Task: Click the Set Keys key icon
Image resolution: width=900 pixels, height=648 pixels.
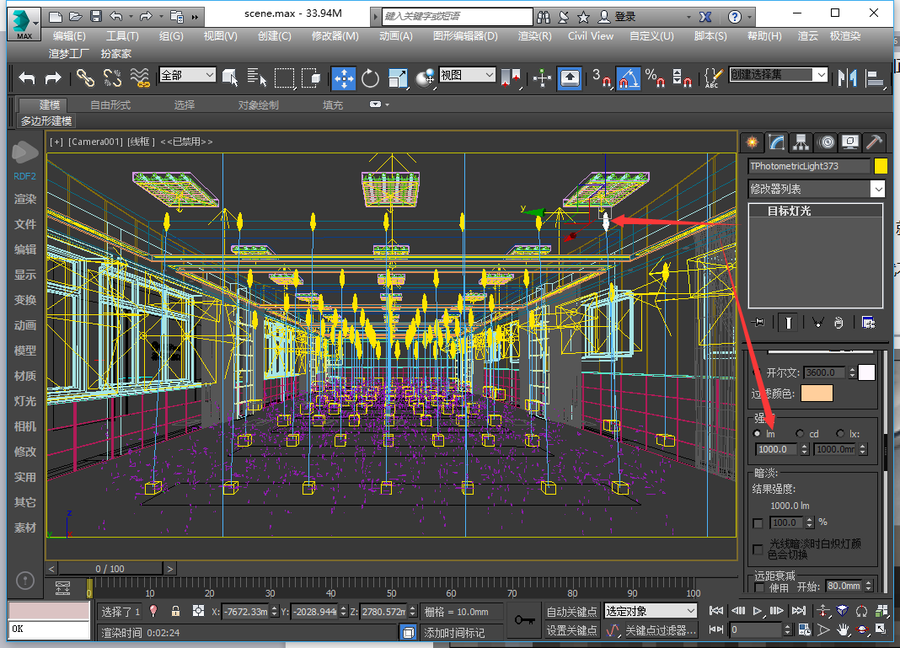Action: 524,620
